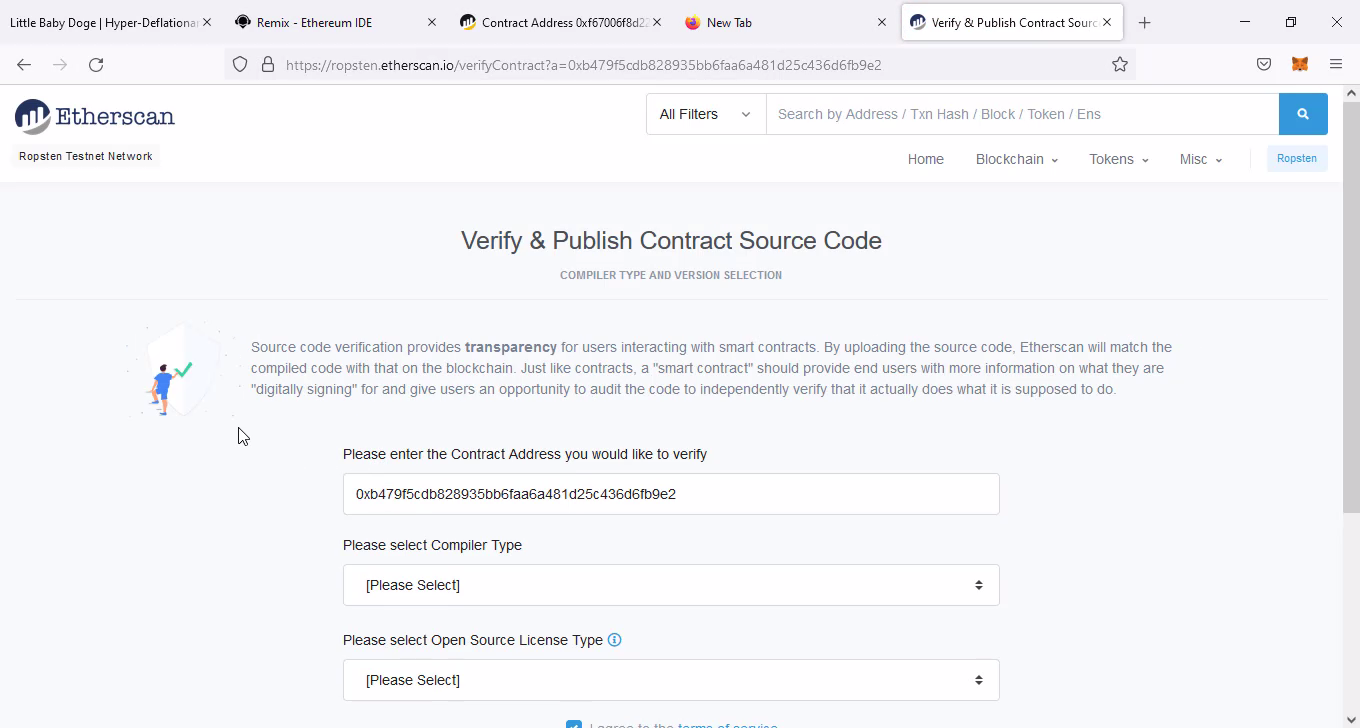Click the Home navigation link
This screenshot has height=728, width=1360.
coord(925,159)
